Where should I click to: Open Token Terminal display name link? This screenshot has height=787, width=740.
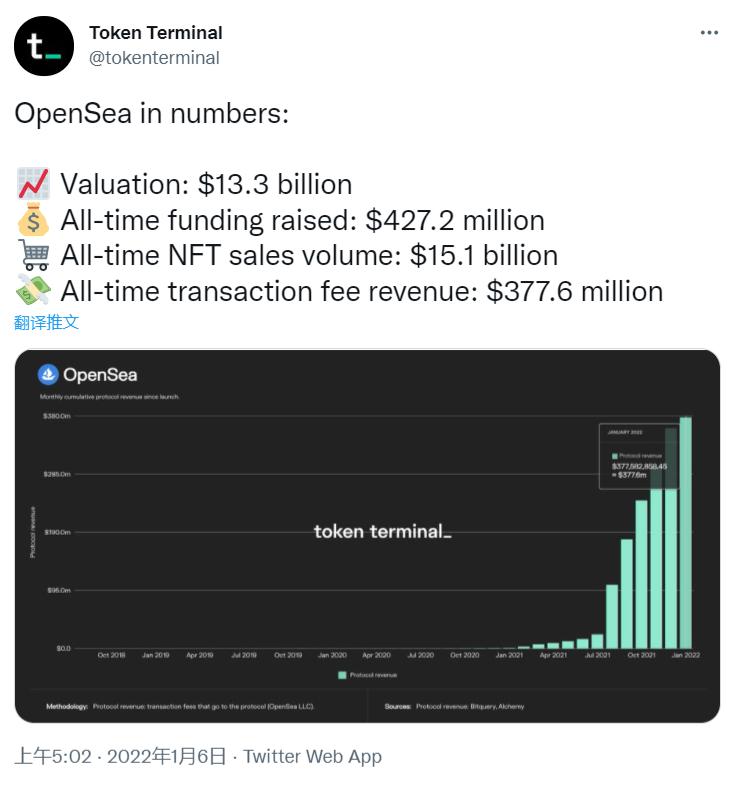click(x=156, y=33)
